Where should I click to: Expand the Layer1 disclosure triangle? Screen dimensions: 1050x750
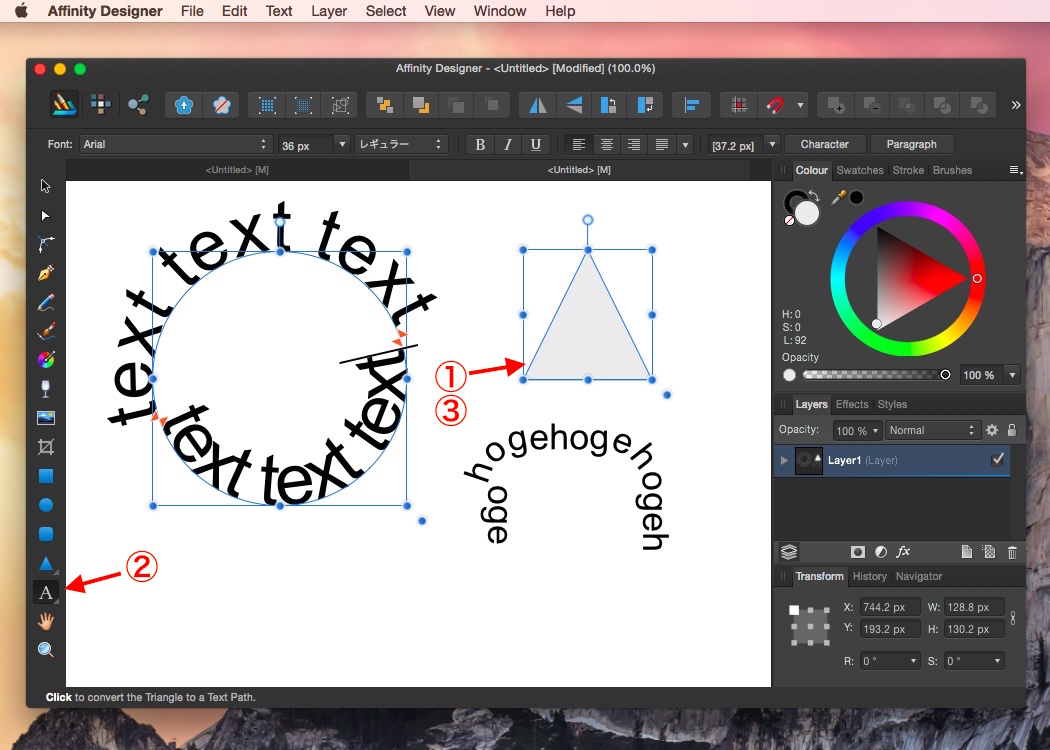tap(784, 460)
